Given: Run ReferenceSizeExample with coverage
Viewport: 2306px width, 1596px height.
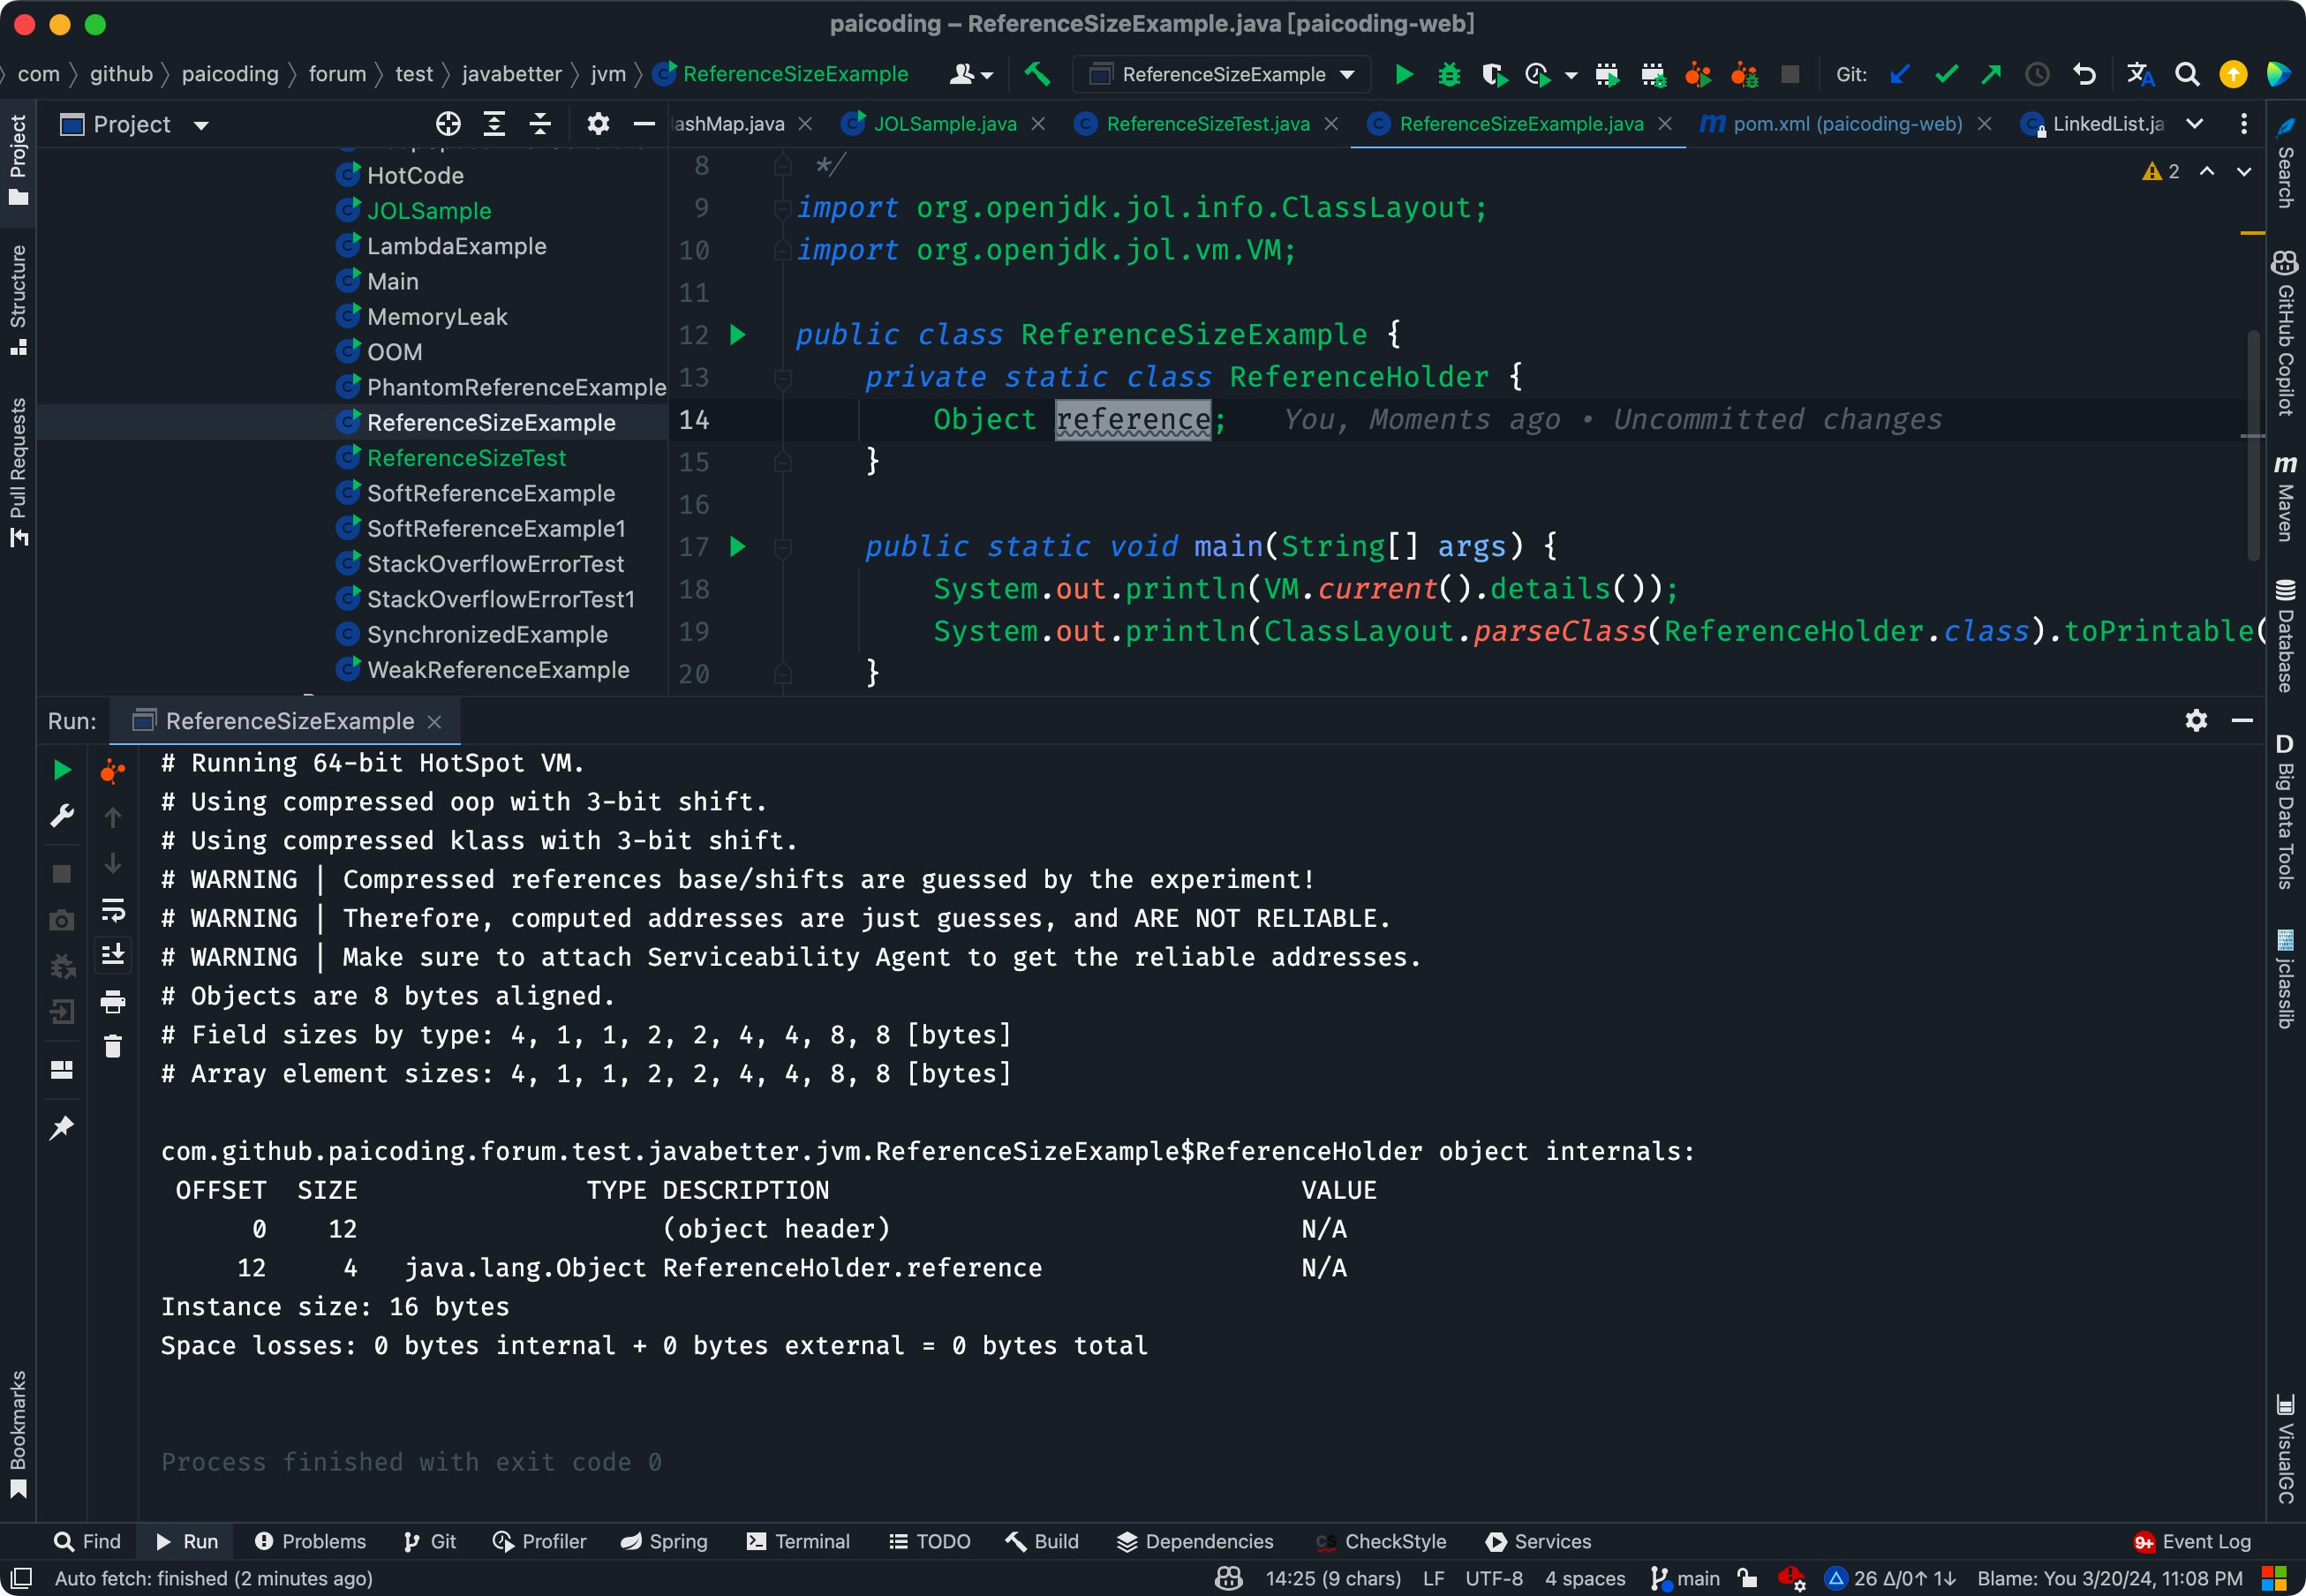Looking at the screenshot, I should pos(1494,74).
